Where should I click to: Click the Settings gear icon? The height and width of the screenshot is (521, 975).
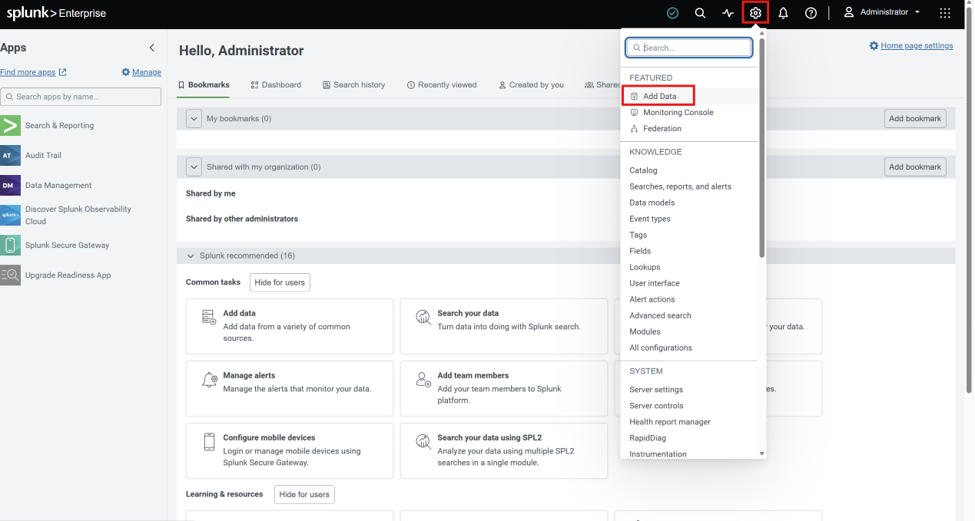(x=755, y=13)
